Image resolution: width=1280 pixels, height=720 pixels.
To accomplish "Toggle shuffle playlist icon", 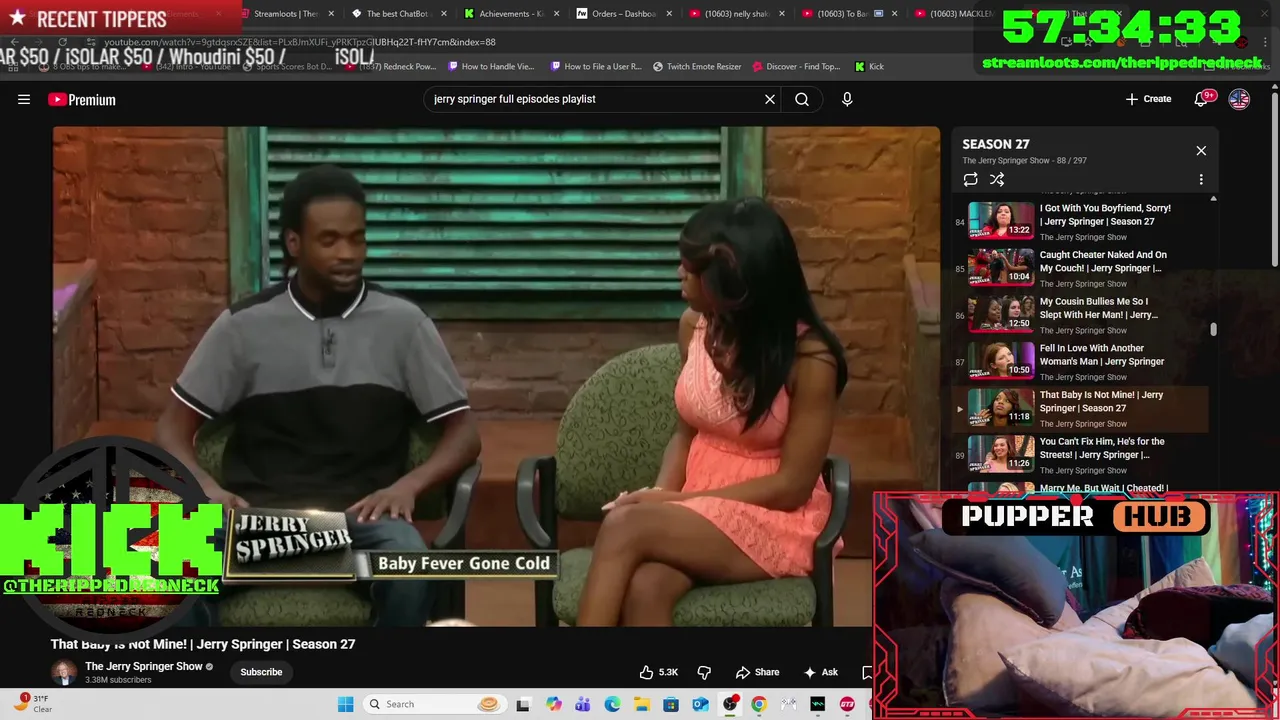I will point(997,180).
